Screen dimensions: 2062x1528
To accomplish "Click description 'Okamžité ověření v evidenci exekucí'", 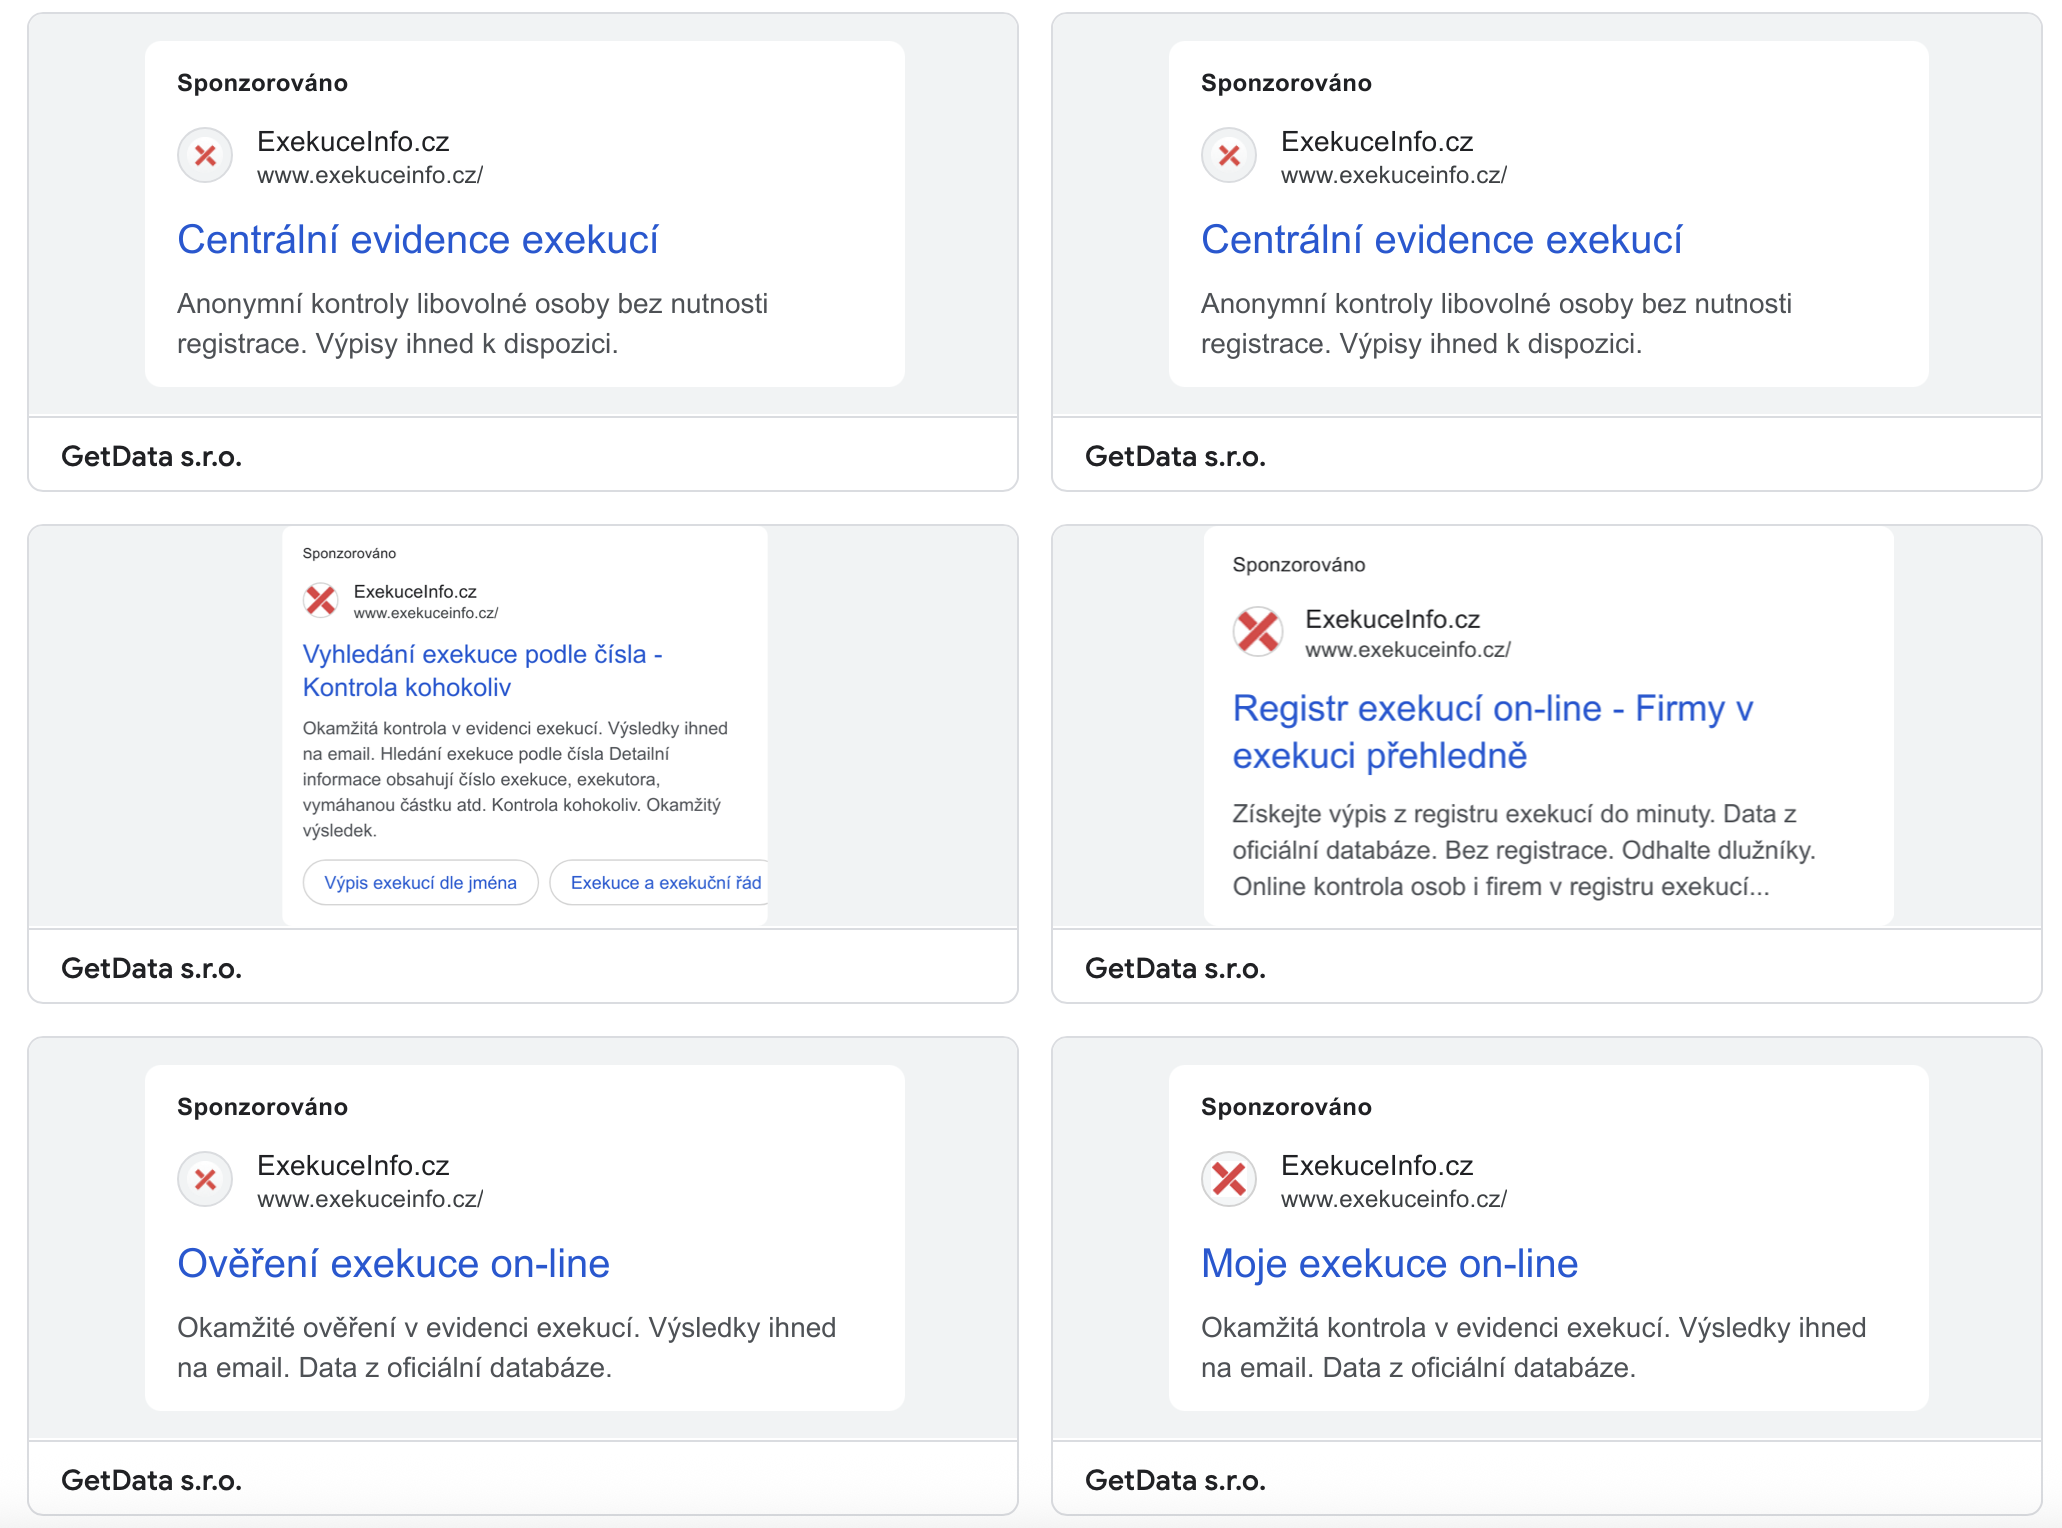I will tap(507, 1348).
